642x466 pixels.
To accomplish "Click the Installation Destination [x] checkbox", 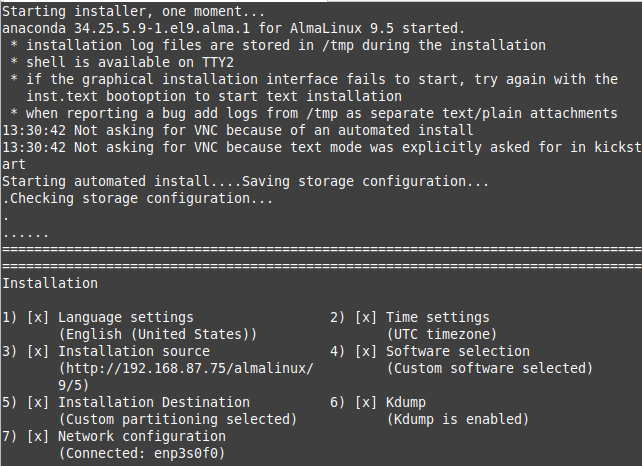I will [x=38, y=402].
